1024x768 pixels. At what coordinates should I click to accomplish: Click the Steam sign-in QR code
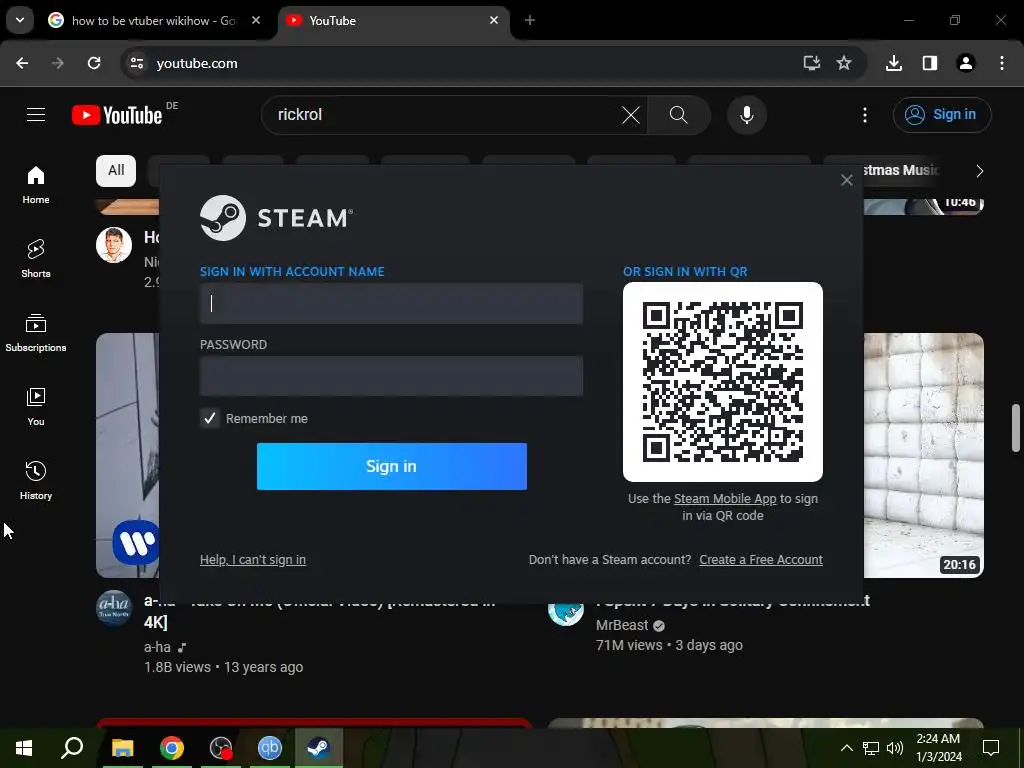[723, 382]
